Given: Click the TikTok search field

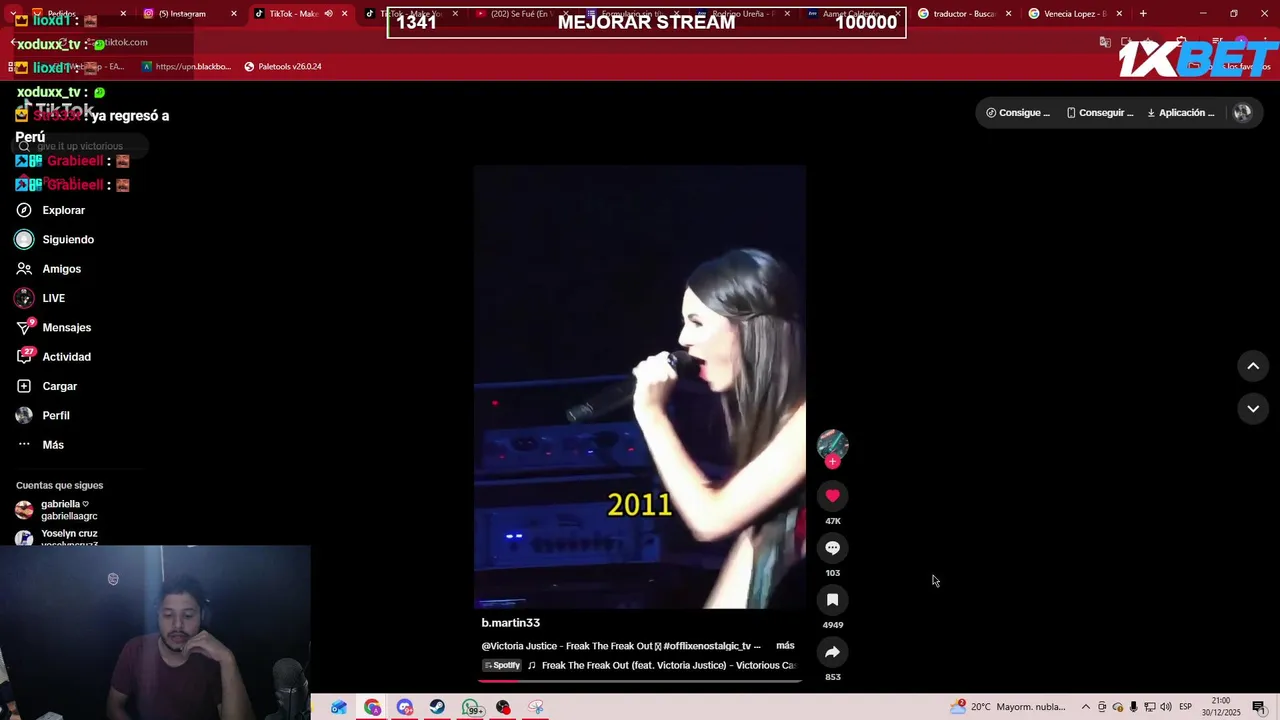Looking at the screenshot, I should tap(82, 146).
